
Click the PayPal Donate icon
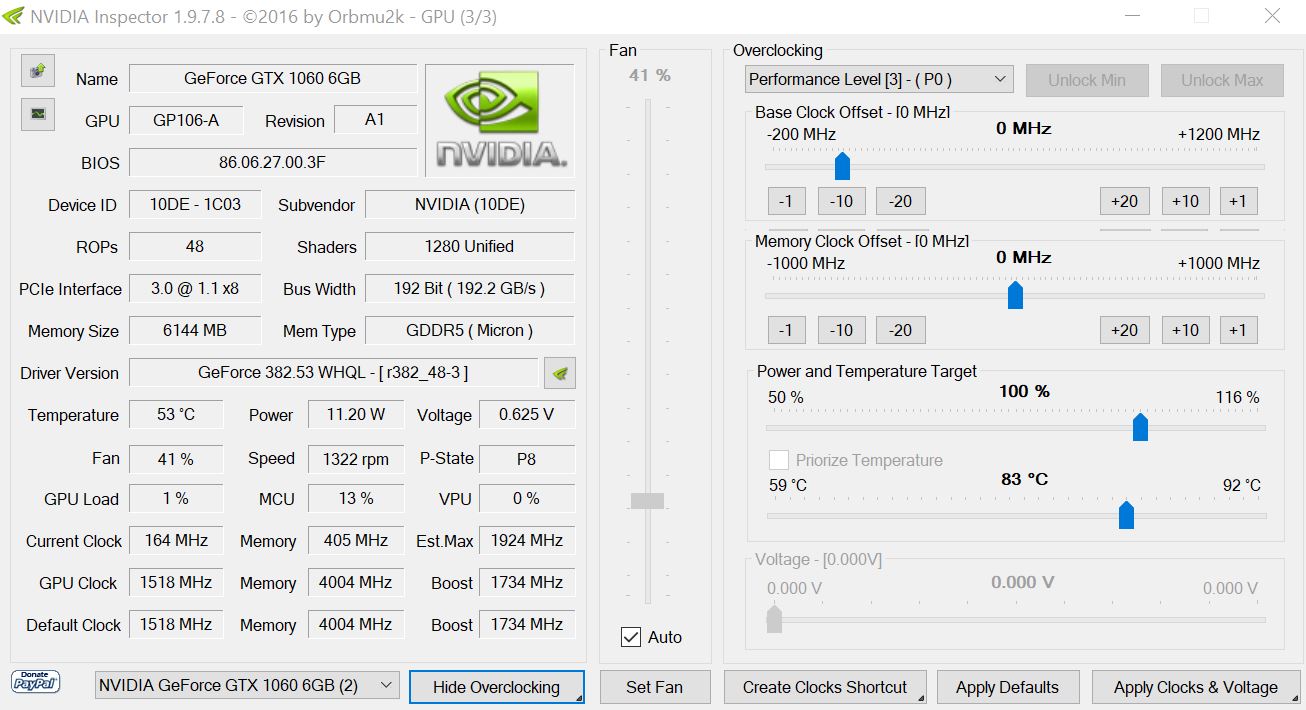pos(36,682)
